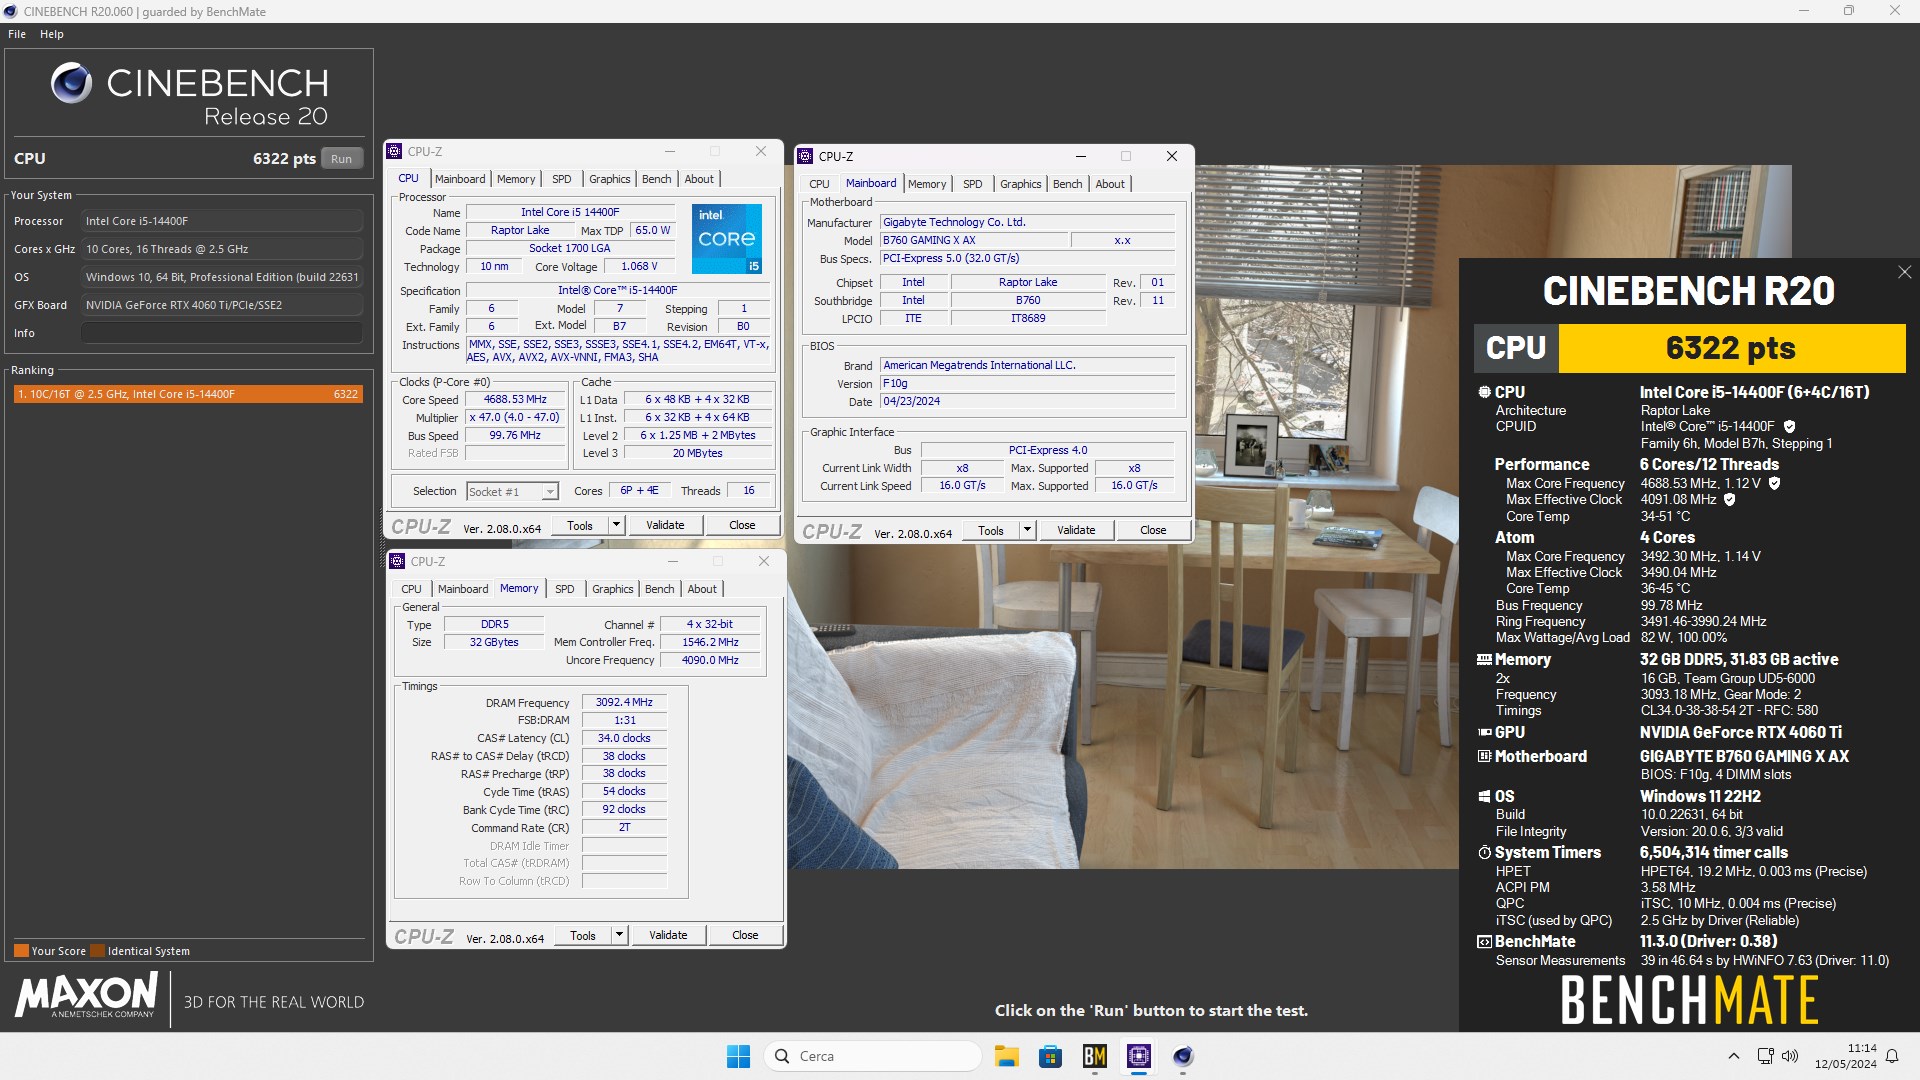This screenshot has width=1920, height=1080.
Task: Close the BenchMate result overlay
Action: click(x=1904, y=272)
